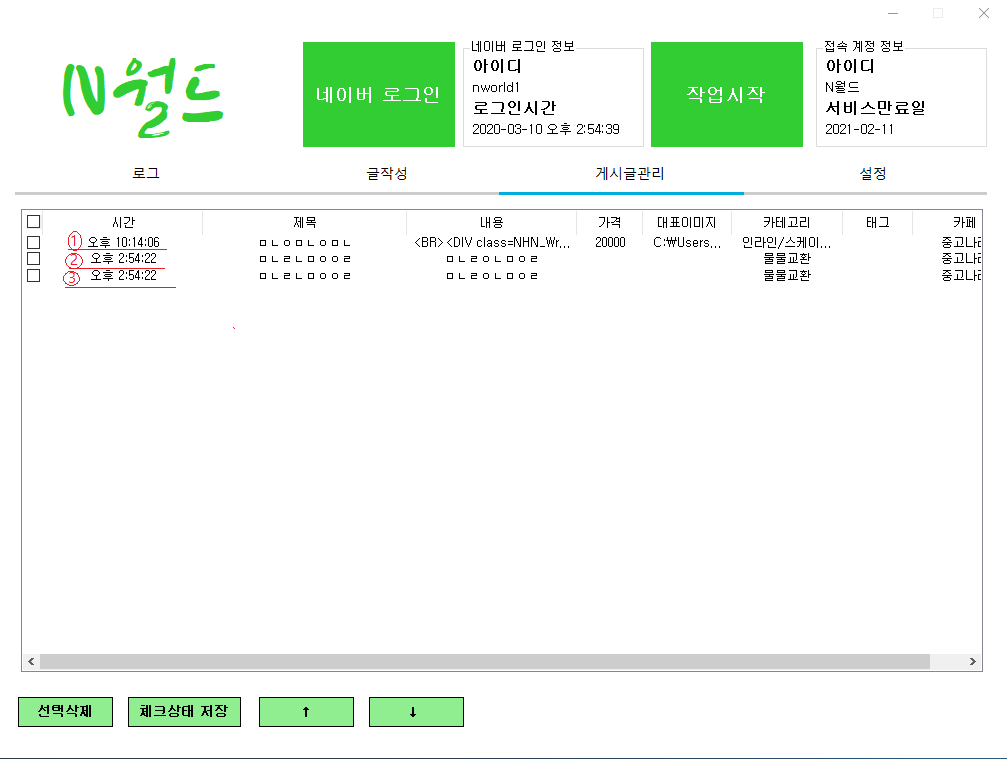
Task: Click the N월드 logo
Action: pos(143,98)
